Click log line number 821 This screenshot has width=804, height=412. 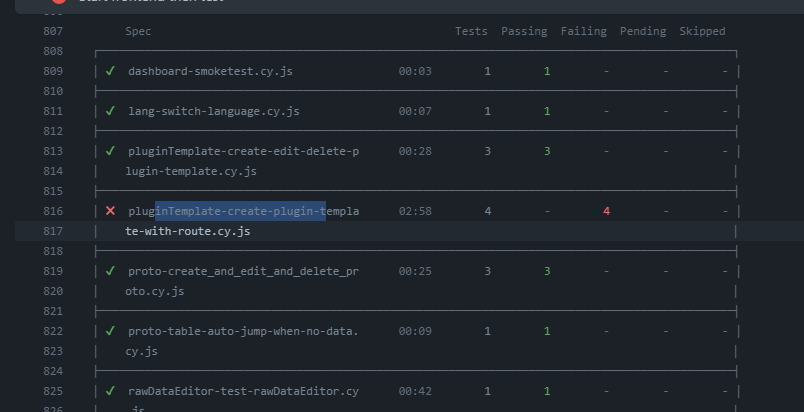pos(53,311)
